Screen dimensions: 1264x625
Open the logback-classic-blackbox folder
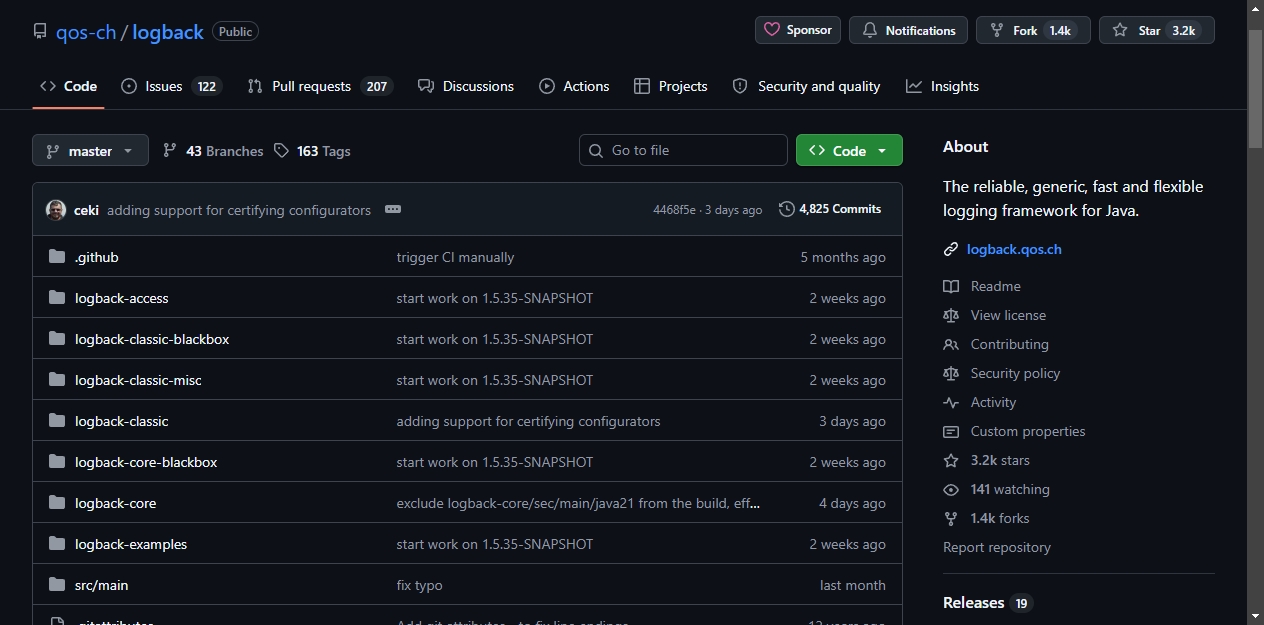[x=152, y=339]
